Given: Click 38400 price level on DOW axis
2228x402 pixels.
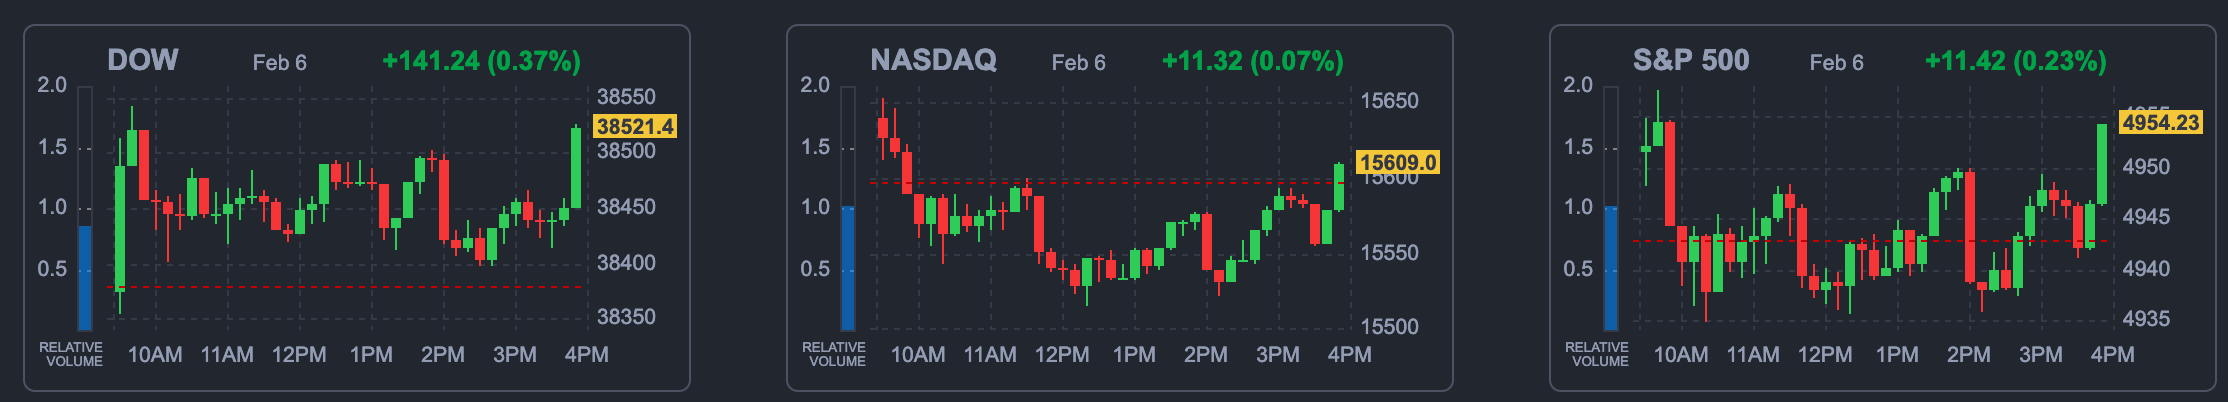Looking at the screenshot, I should tap(626, 263).
